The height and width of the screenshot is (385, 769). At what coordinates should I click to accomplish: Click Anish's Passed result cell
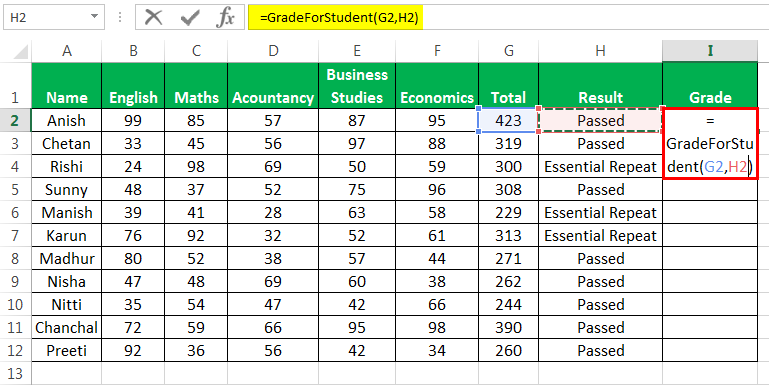[600, 120]
